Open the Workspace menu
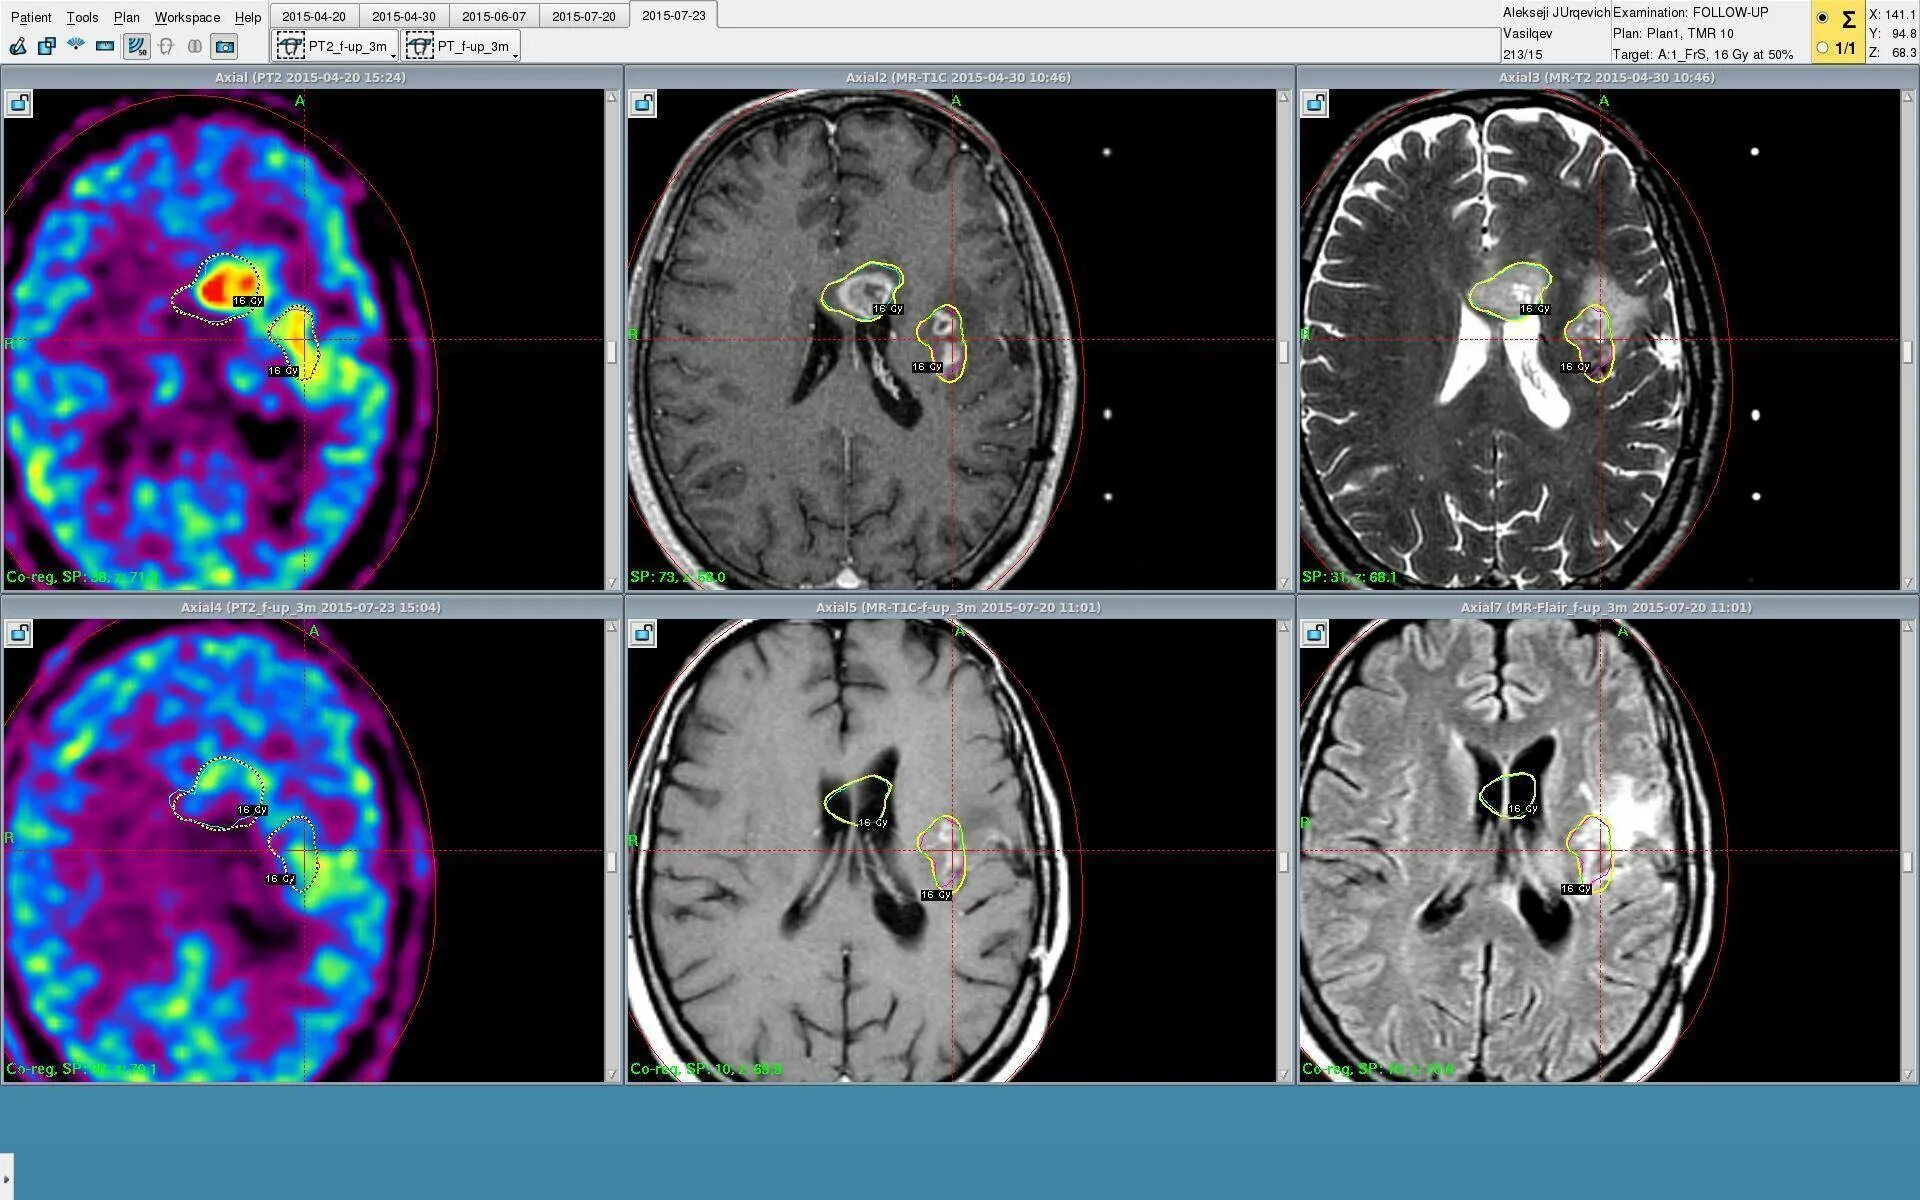Viewport: 1920px width, 1200px height. [x=187, y=17]
